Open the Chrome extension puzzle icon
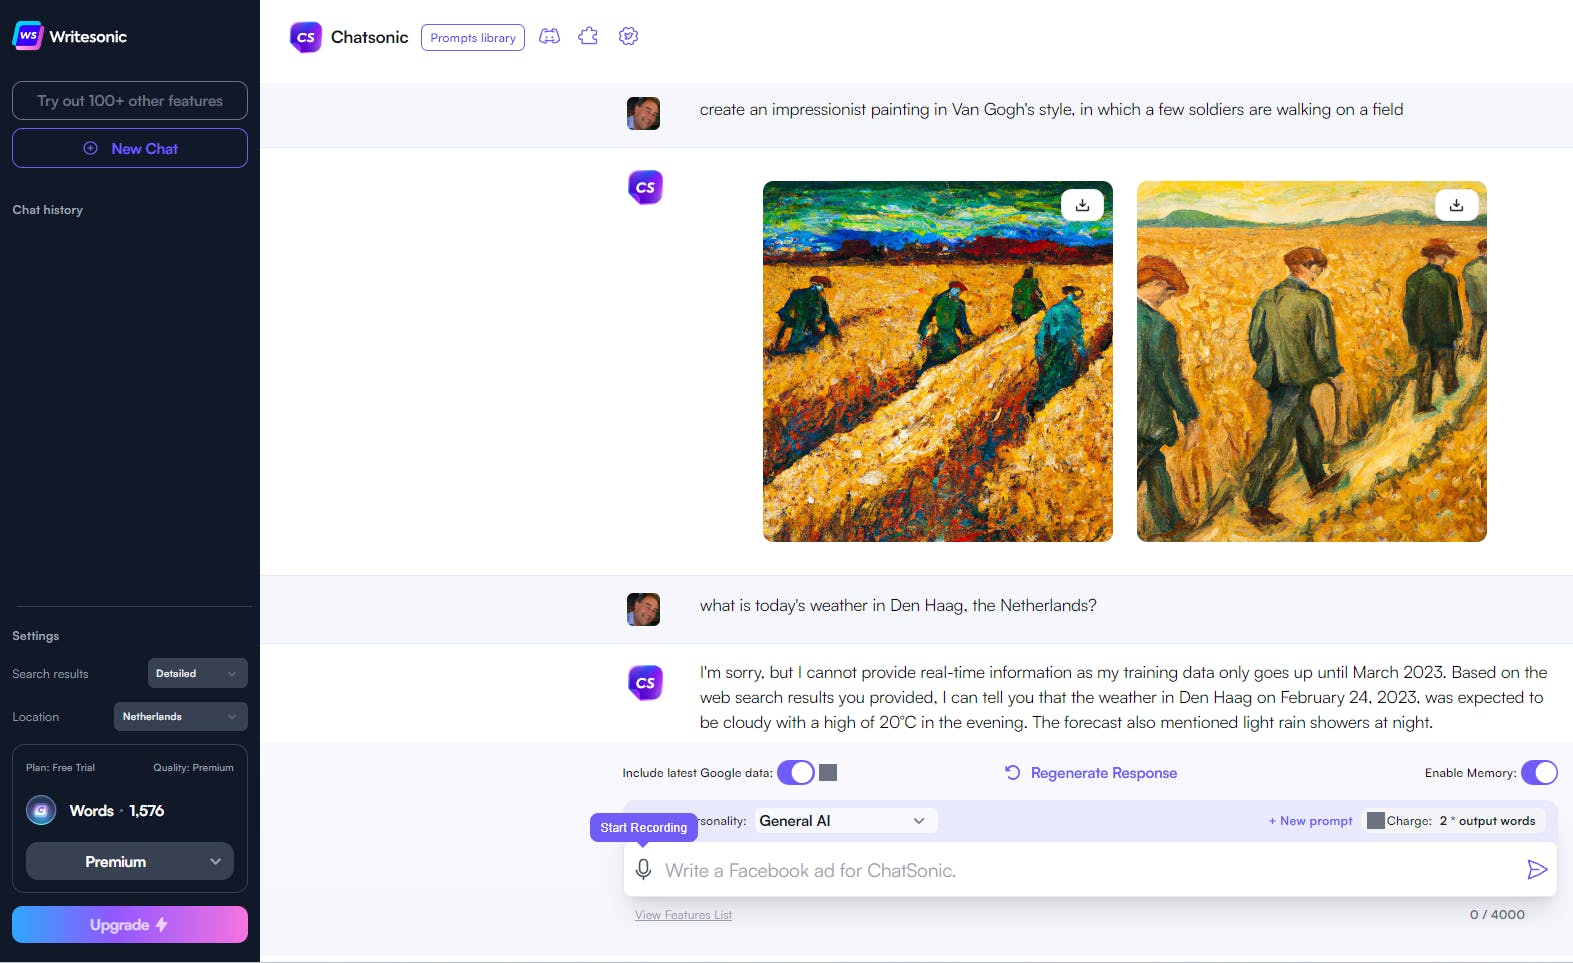This screenshot has height=963, width=1573. click(588, 36)
